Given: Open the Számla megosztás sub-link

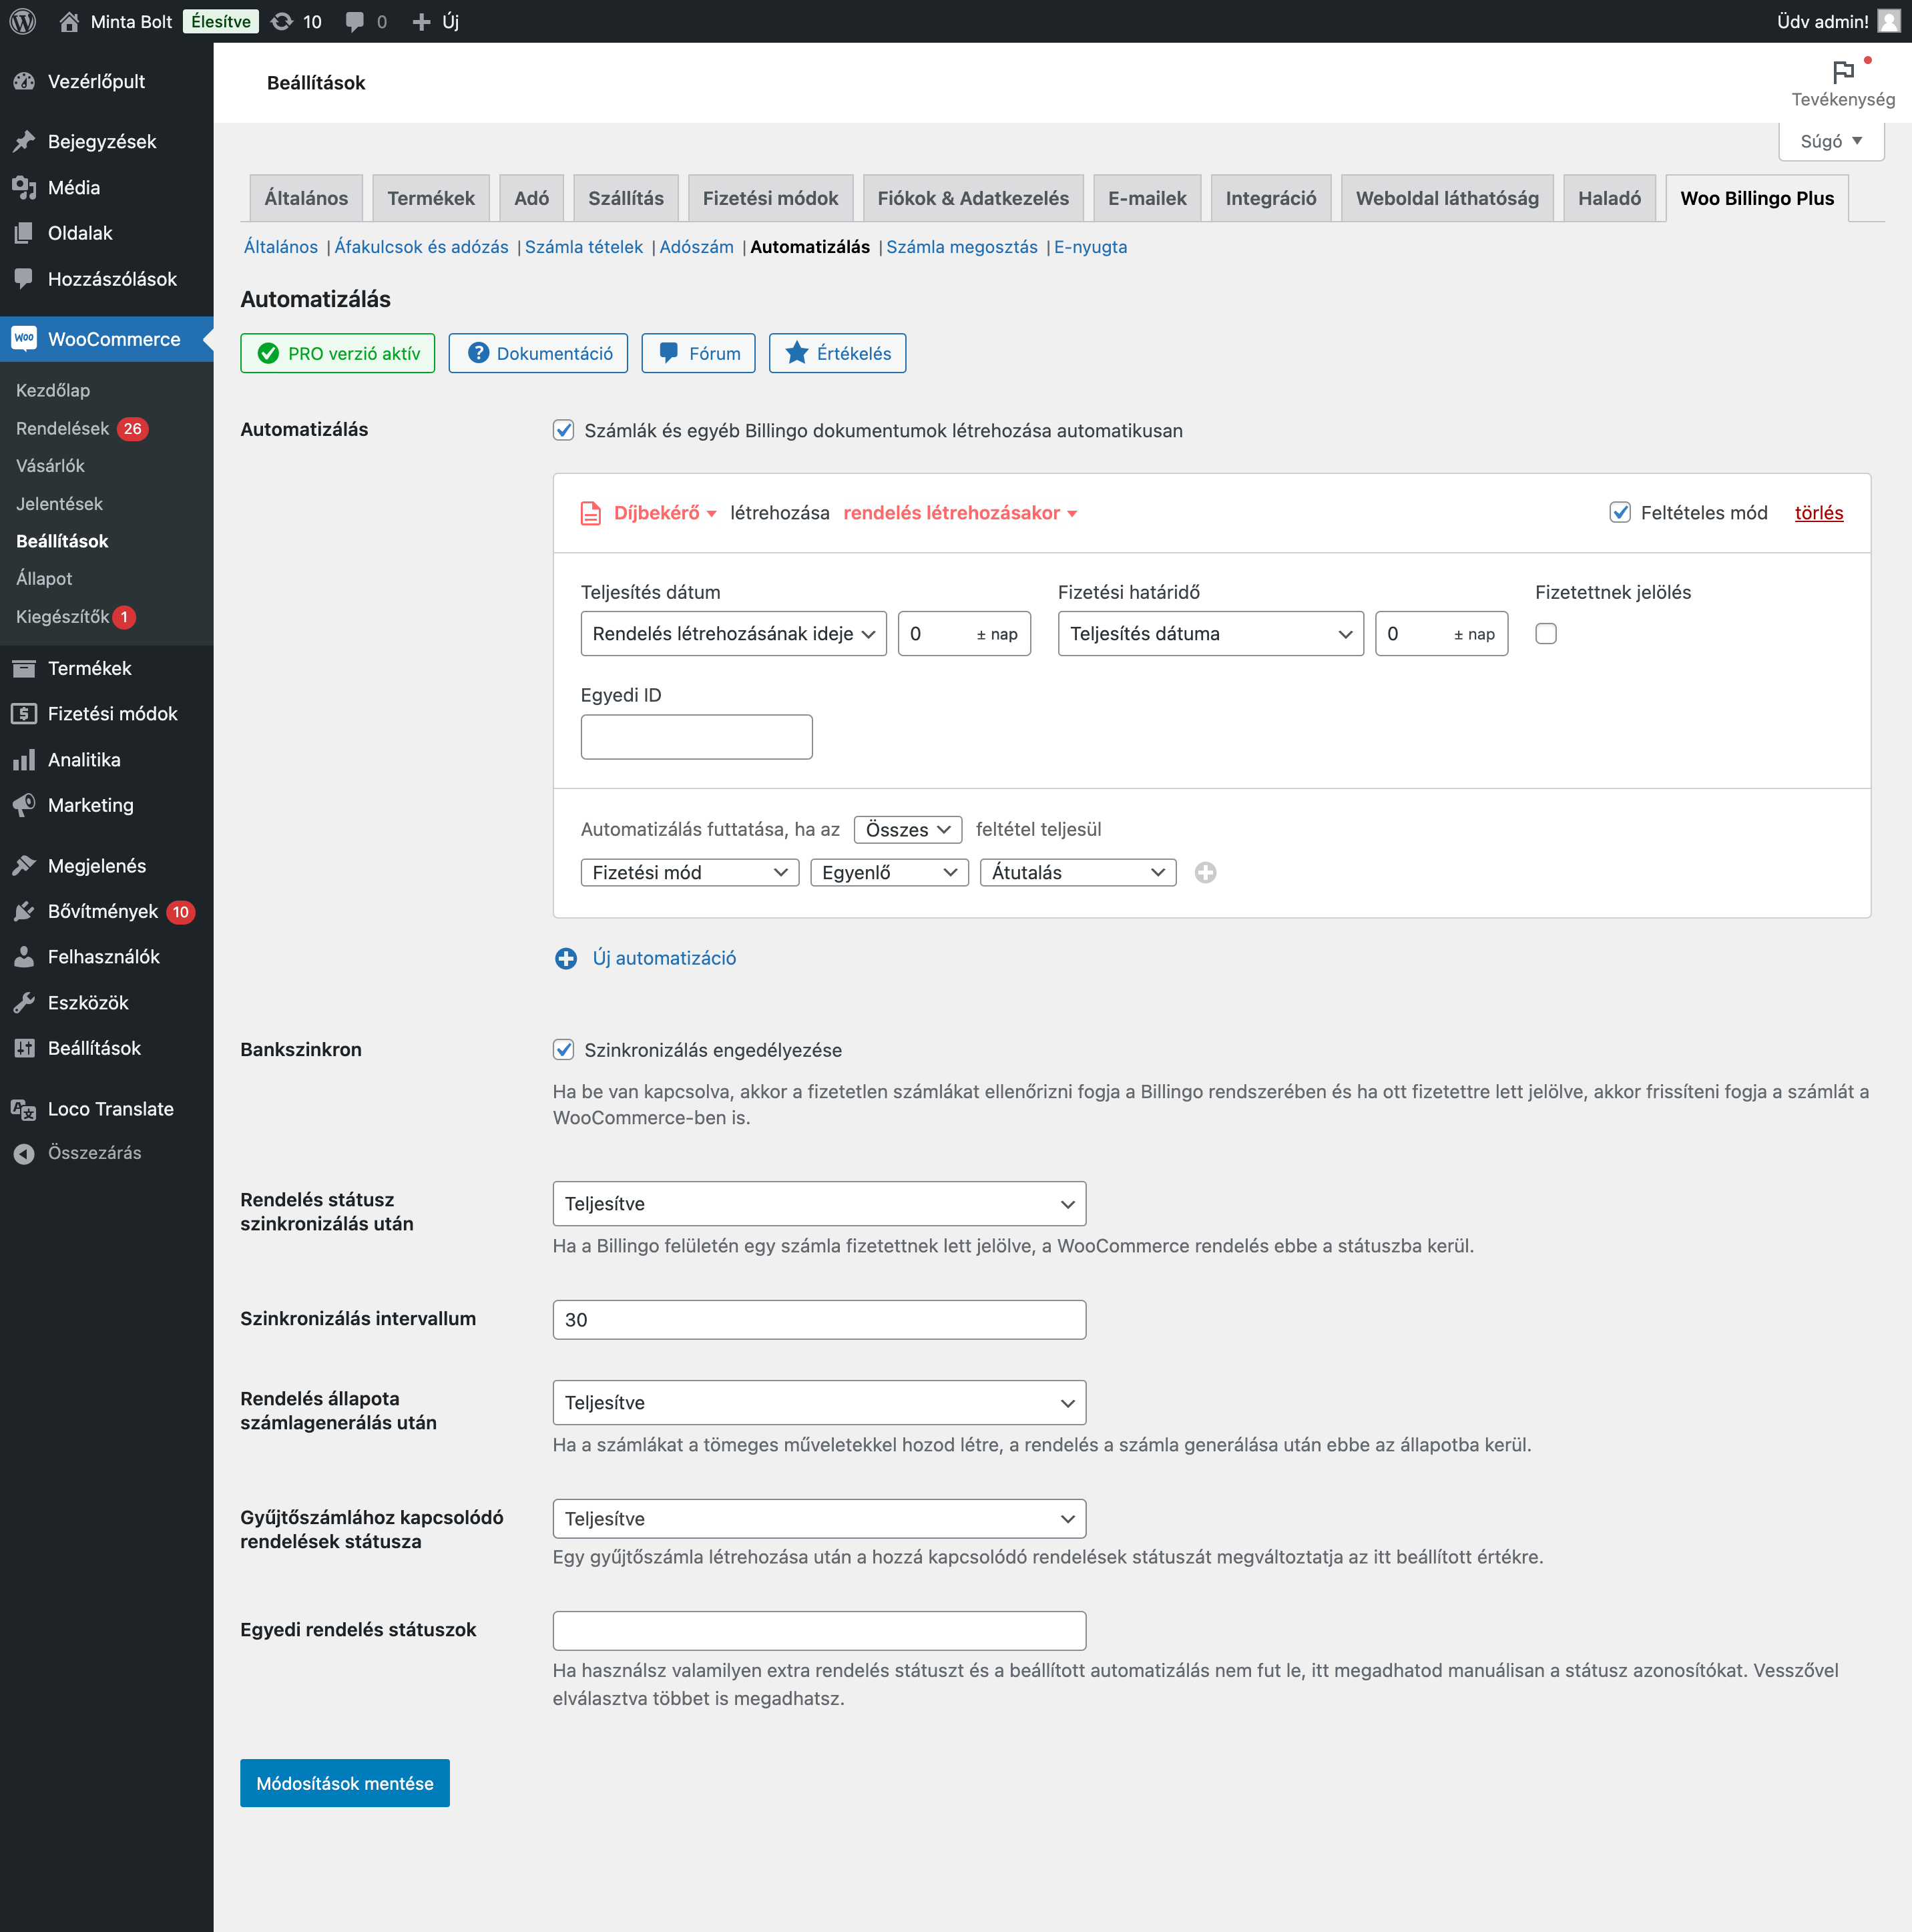Looking at the screenshot, I should point(962,247).
